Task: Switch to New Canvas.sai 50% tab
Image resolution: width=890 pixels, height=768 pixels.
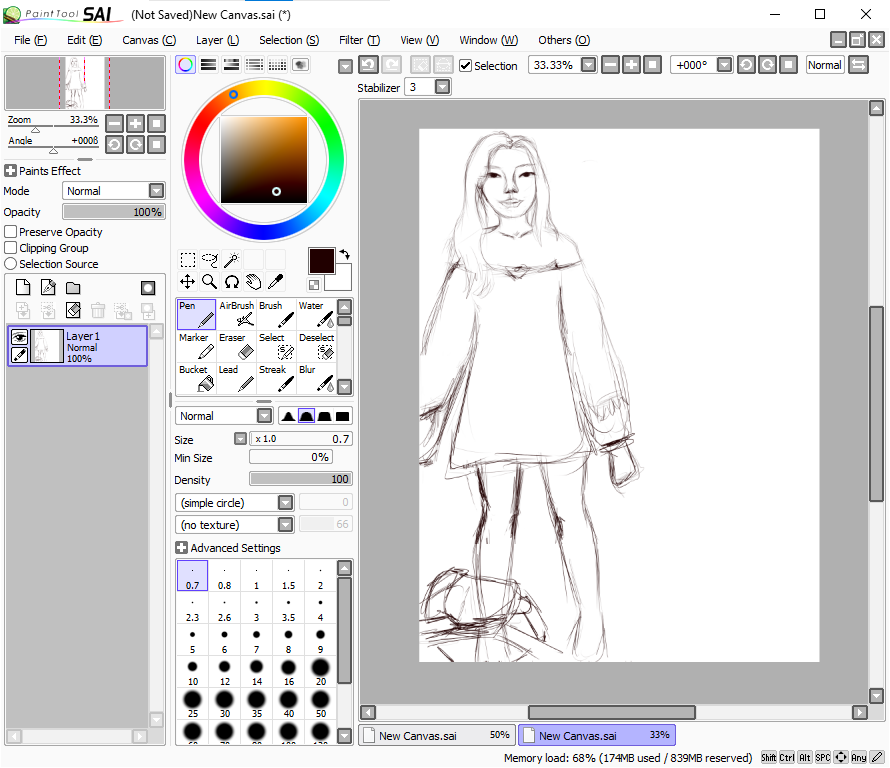Action: tap(437, 735)
